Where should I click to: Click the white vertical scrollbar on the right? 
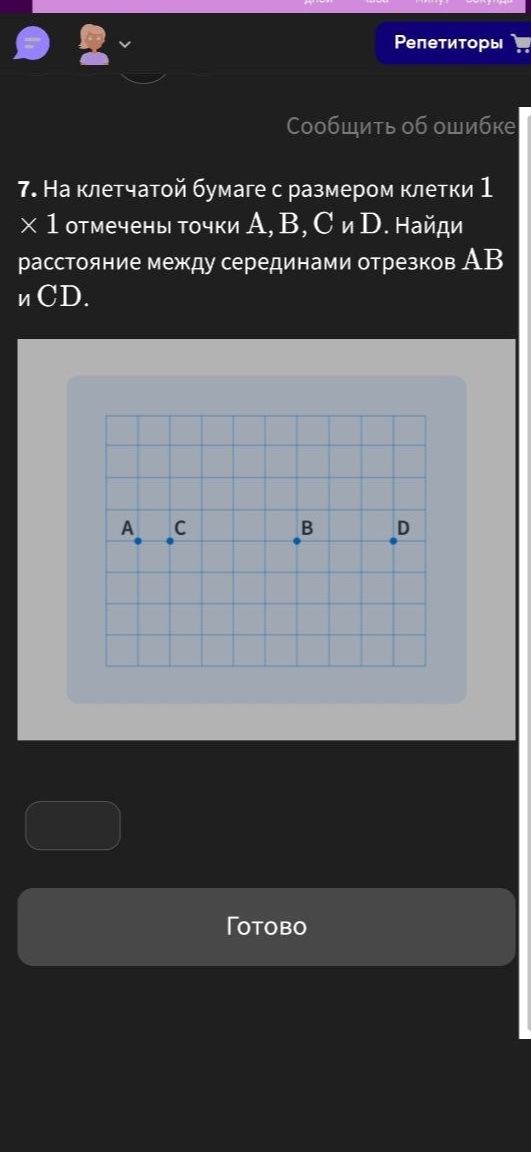tap(524, 573)
